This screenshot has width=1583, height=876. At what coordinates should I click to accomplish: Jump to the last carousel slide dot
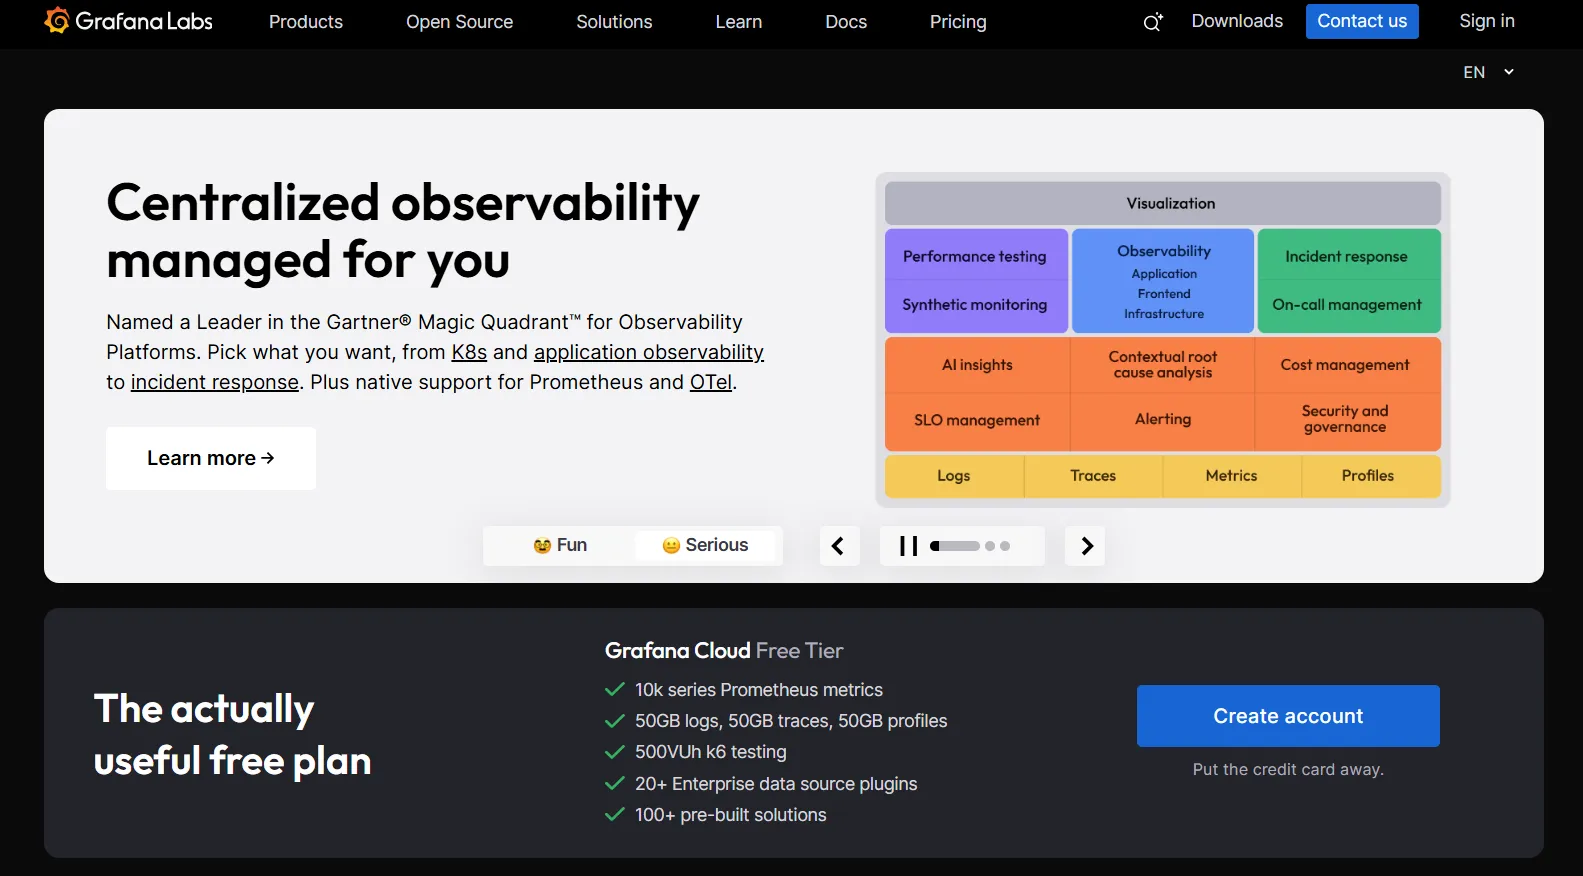pyautogui.click(x=1005, y=546)
